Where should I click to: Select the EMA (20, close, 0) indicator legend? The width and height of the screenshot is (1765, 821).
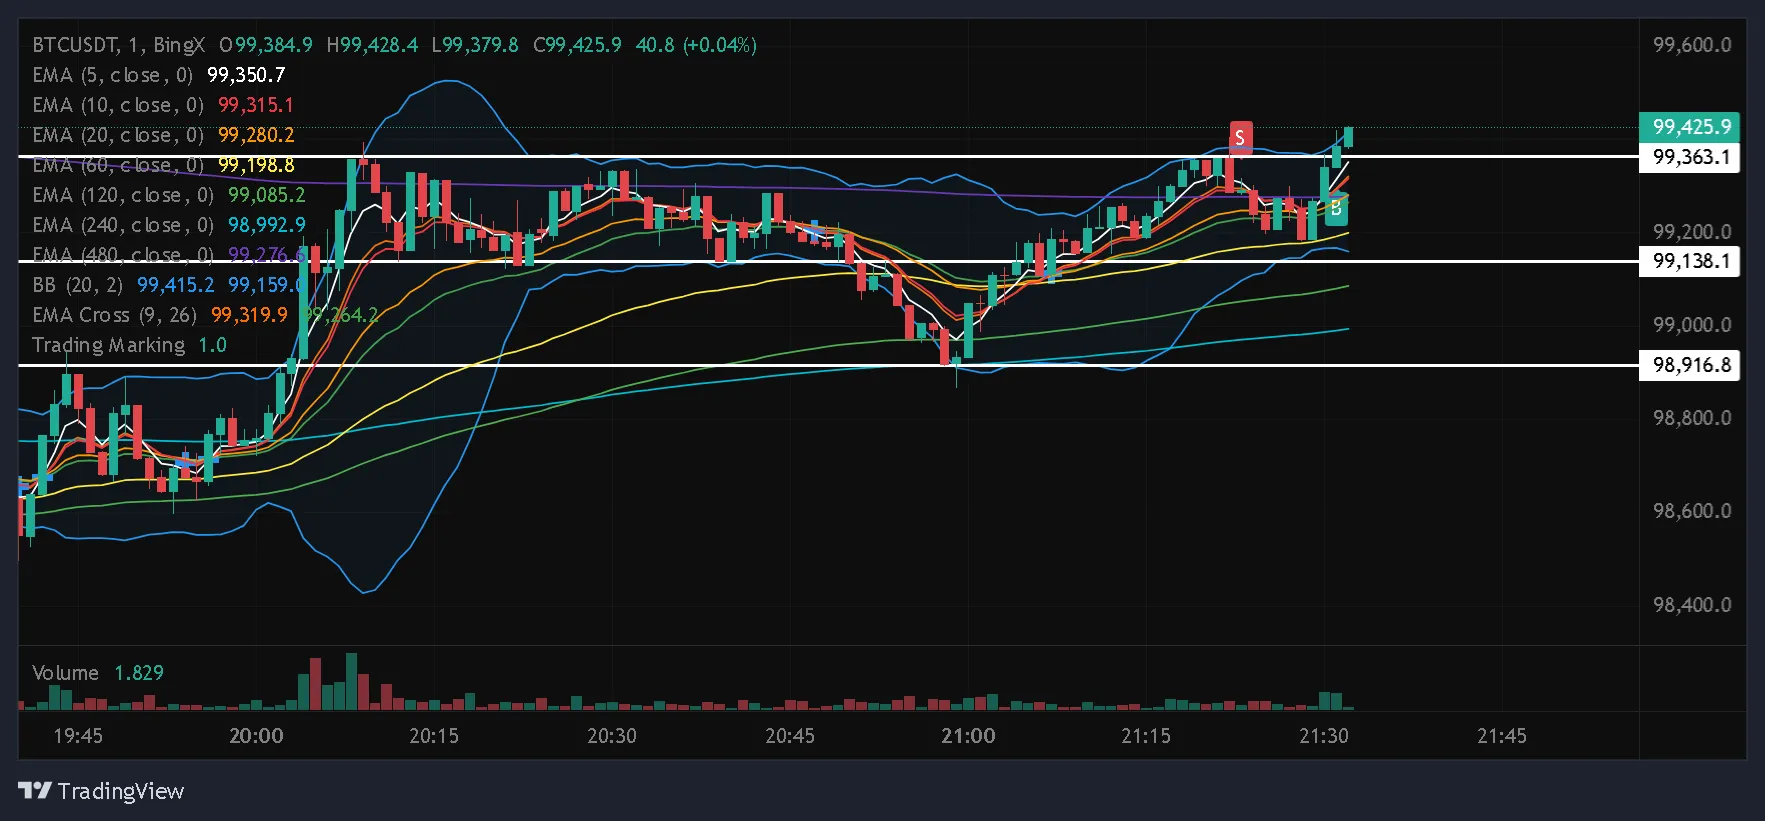click(x=117, y=135)
